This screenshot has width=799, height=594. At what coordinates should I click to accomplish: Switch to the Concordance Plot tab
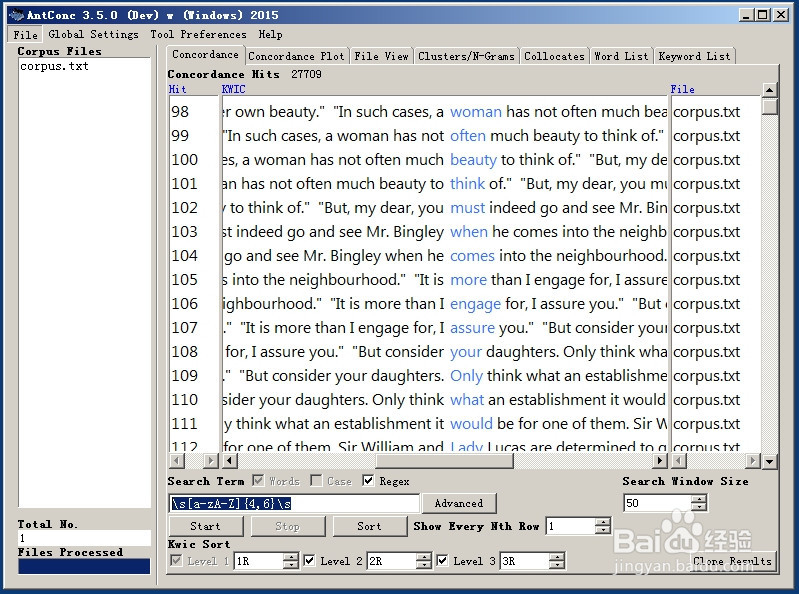point(297,56)
